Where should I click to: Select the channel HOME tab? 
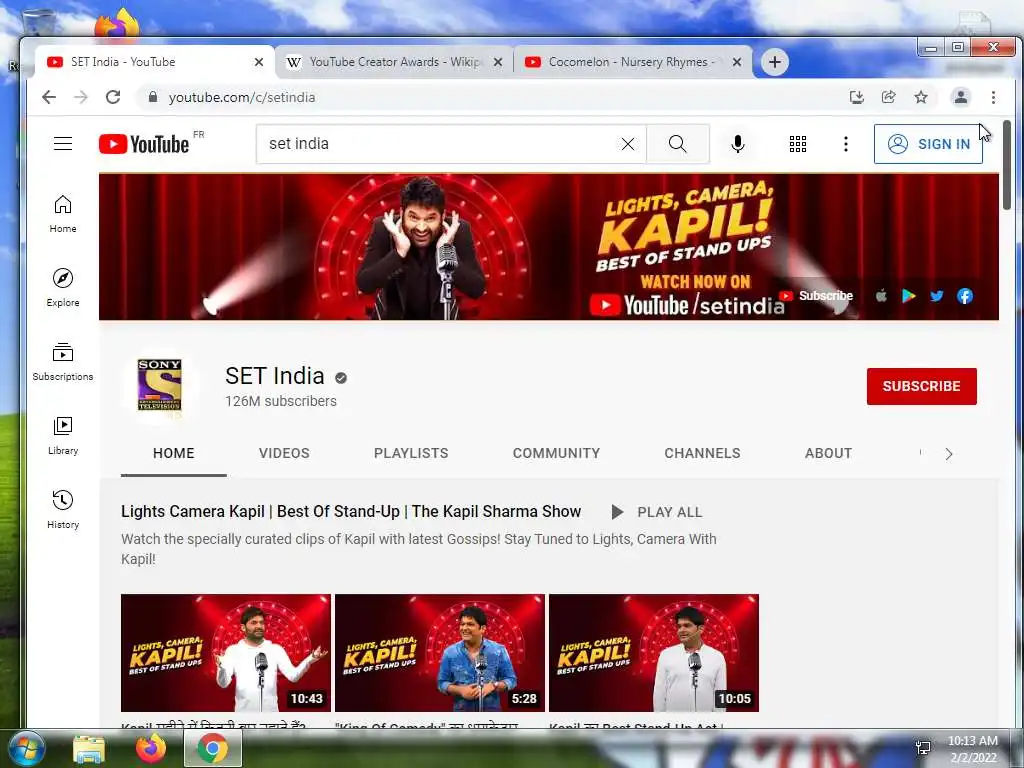[x=174, y=453]
